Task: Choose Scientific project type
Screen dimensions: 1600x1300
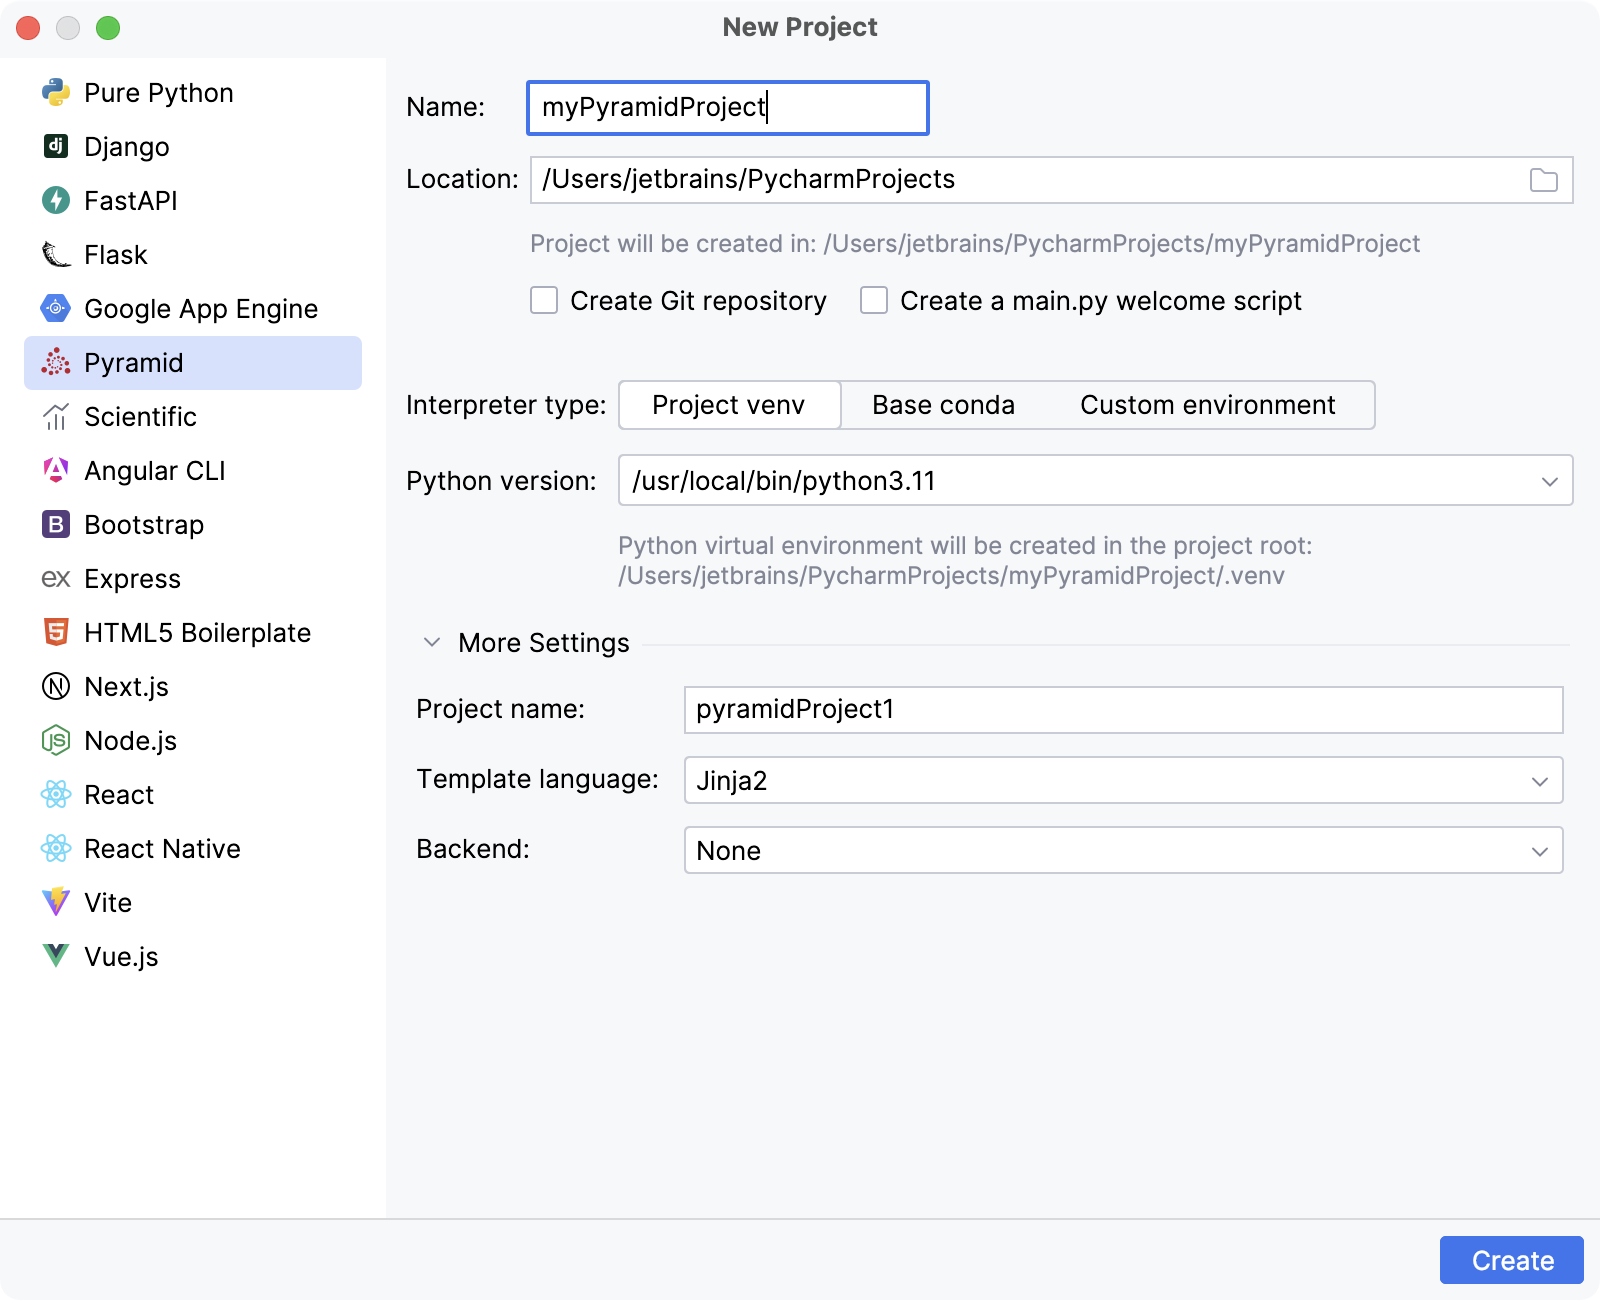Action: click(193, 417)
